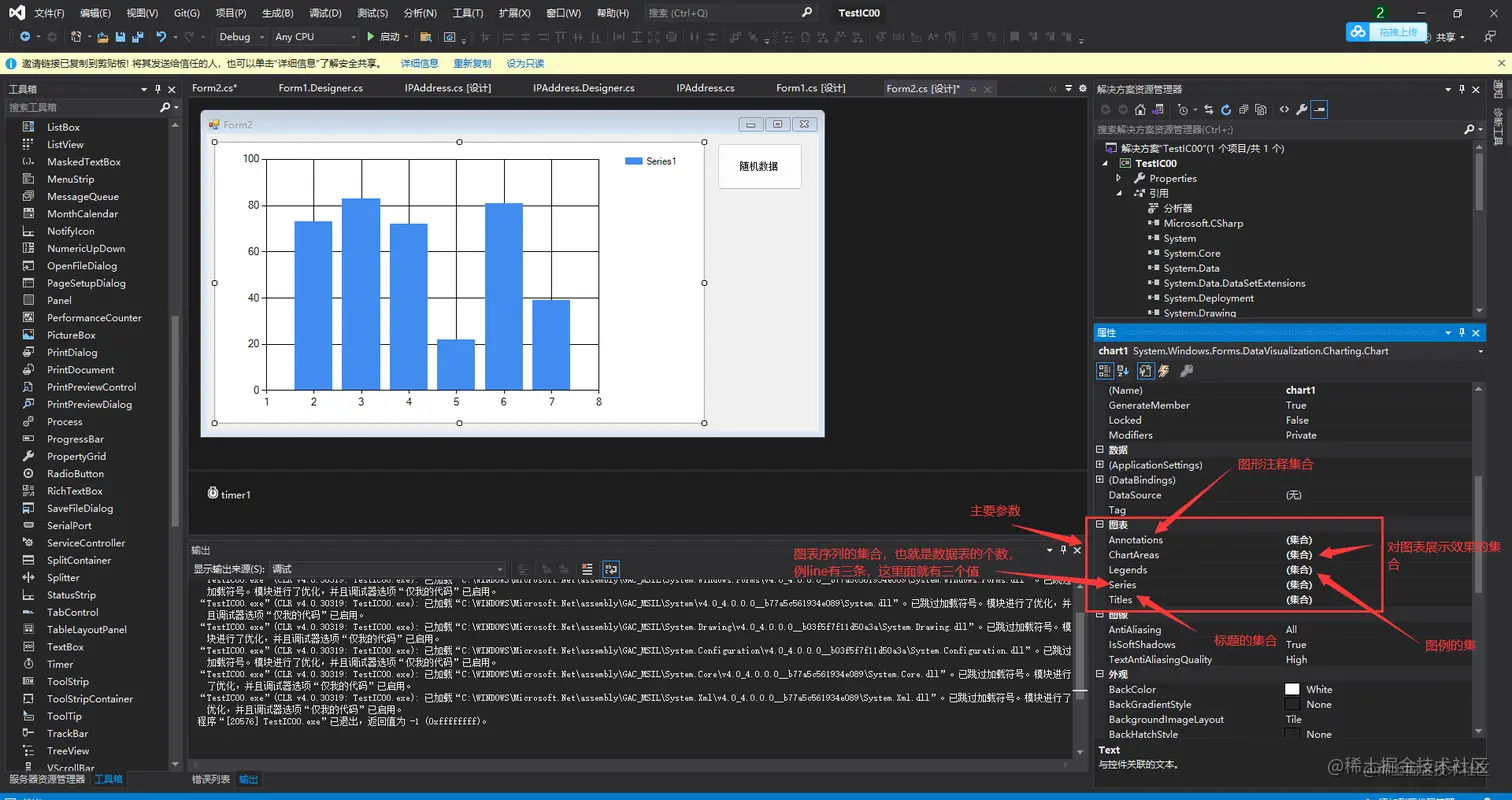
Task: Sync with active document icon
Action: point(1209,110)
